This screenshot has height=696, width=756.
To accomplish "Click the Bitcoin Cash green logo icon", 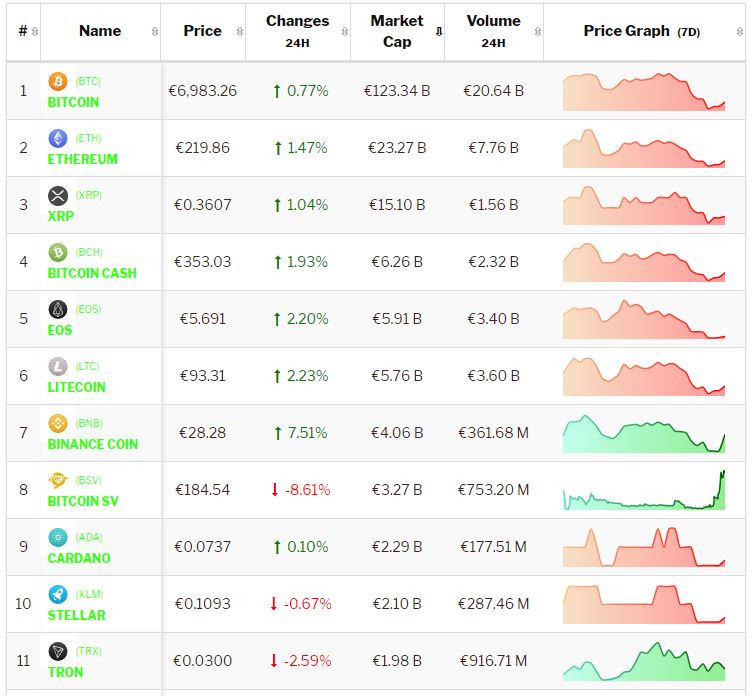I will (x=57, y=252).
